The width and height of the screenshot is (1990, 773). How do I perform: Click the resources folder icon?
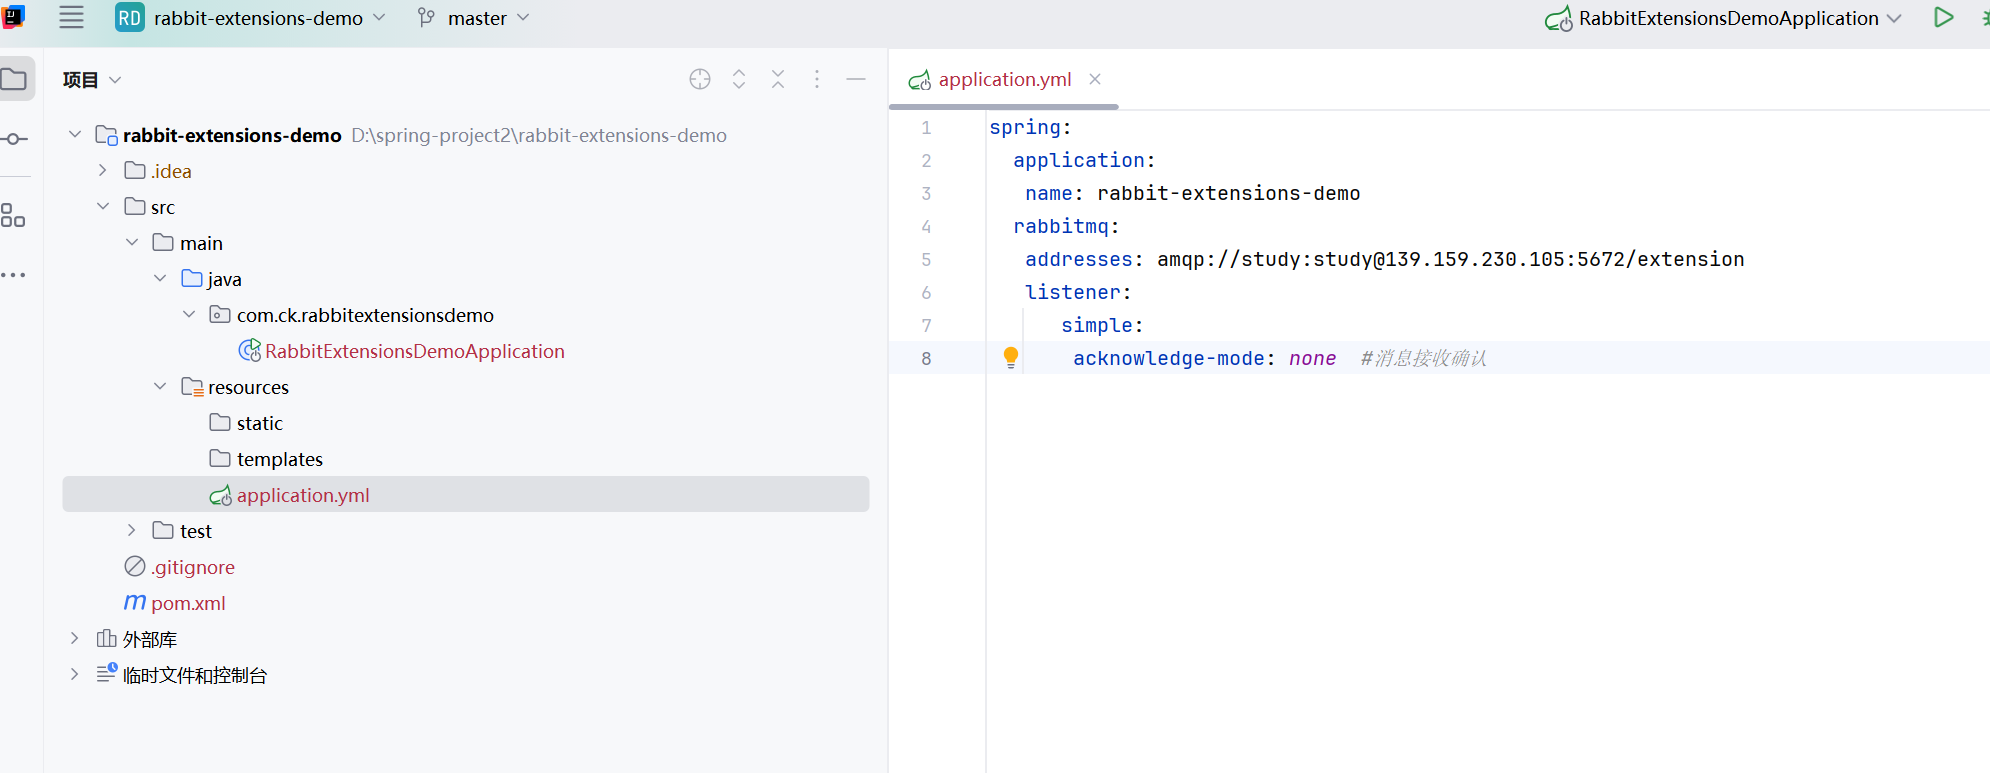192,386
